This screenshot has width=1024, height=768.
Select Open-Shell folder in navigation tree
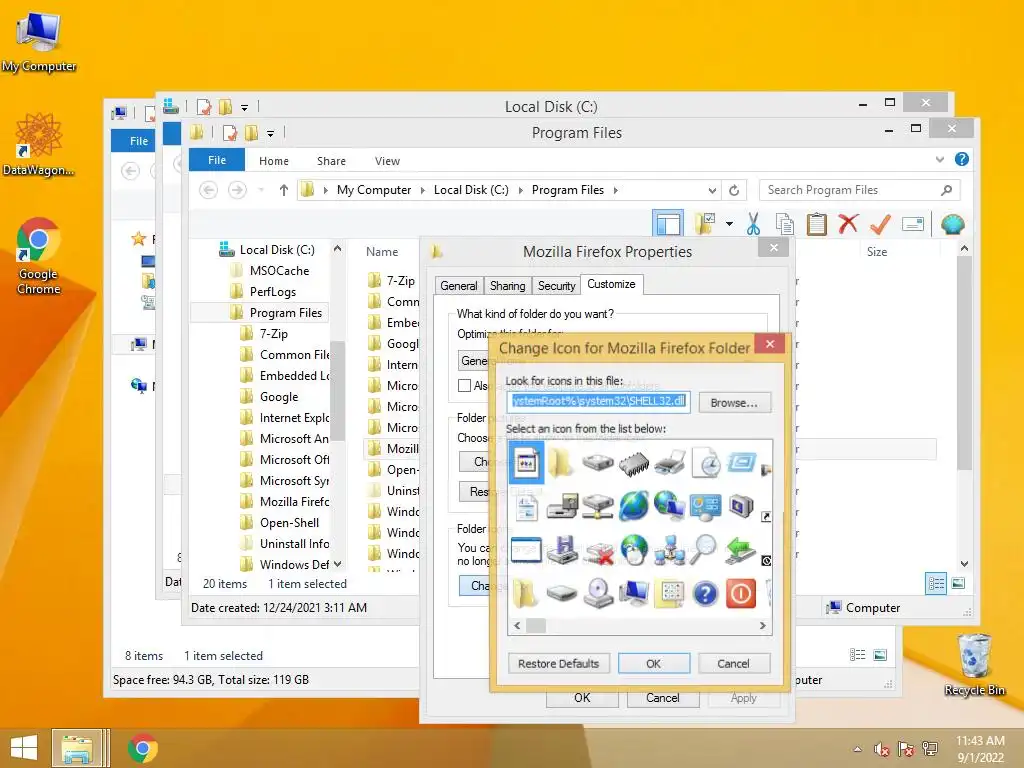(x=289, y=522)
